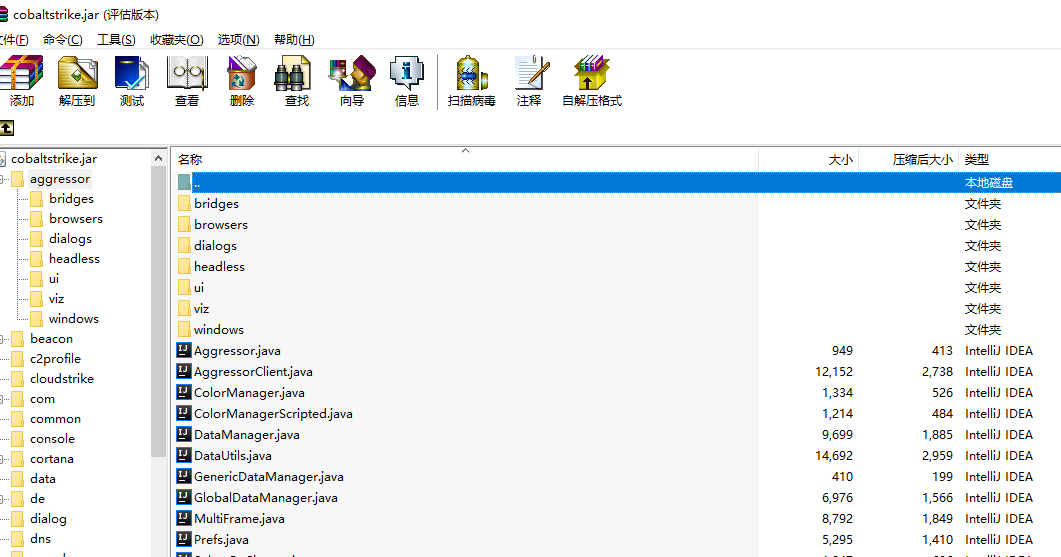Click the file icon of ColorManager.java
This screenshot has height=557, width=1061.
pos(183,392)
